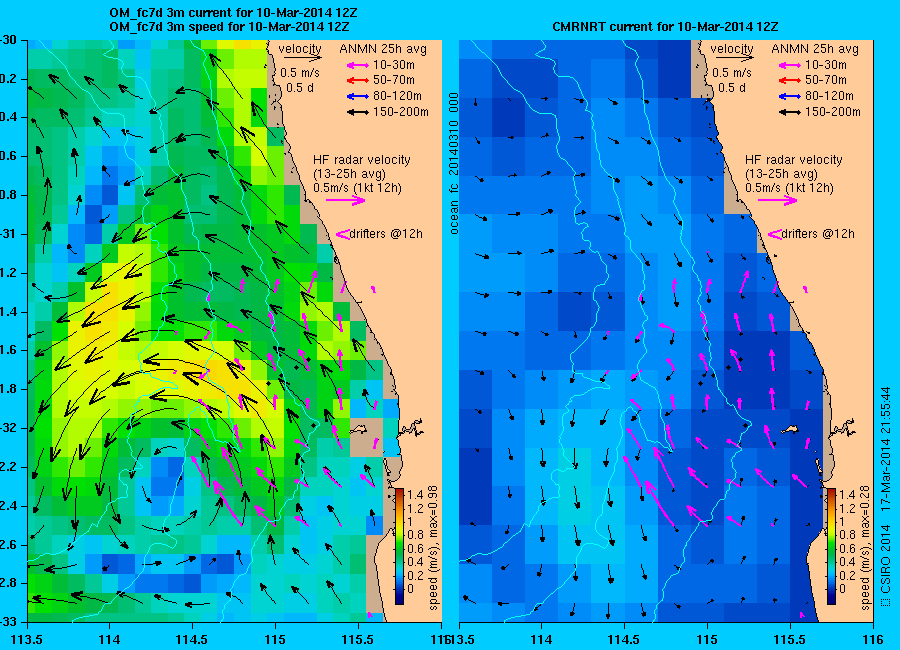Click magenta 10-30m arrow in left legend
This screenshot has height=650, width=900.
tap(358, 65)
